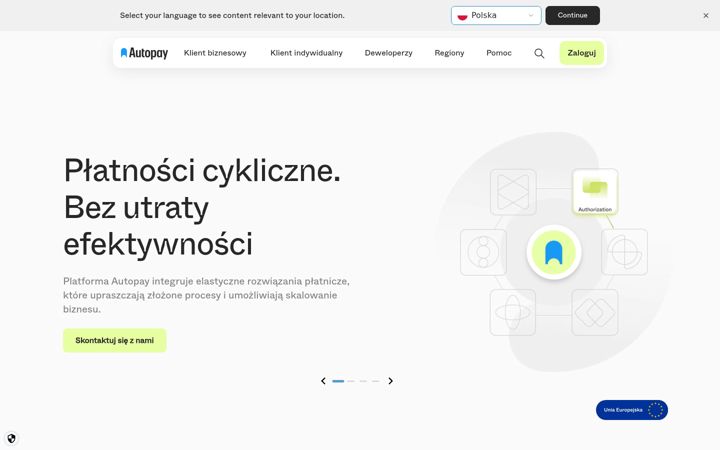Screen dimensions: 720x450
Task: Click Skontaktuj się z nami button
Action: click(114, 340)
